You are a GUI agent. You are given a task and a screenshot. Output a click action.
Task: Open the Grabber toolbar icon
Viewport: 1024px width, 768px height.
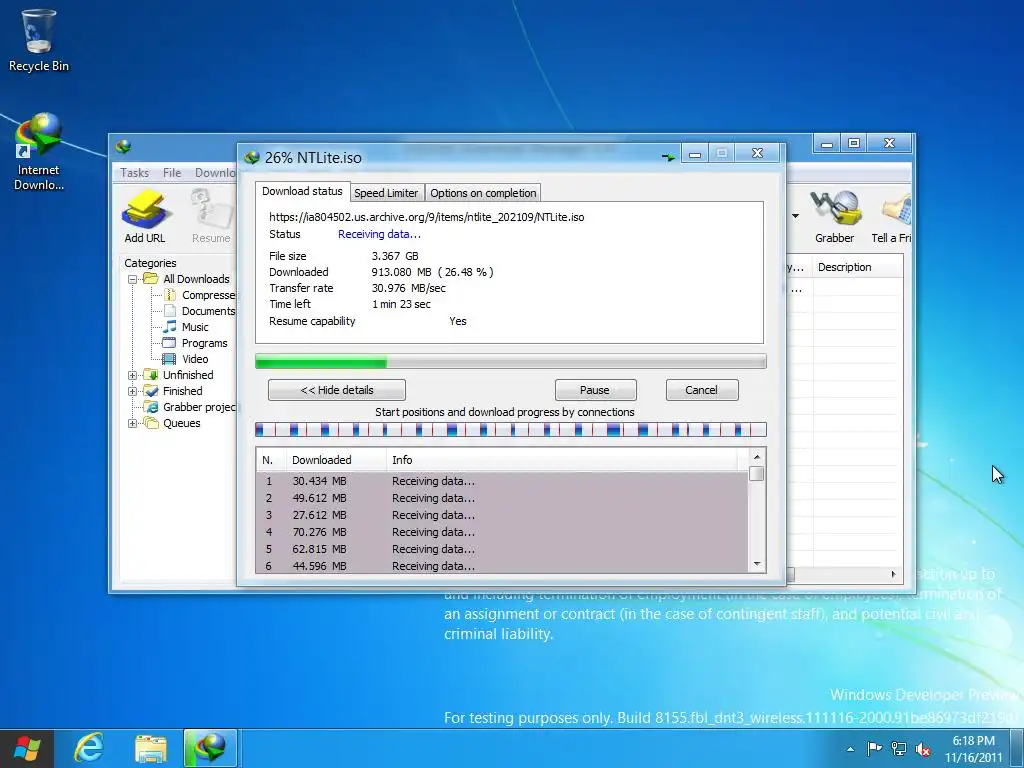(835, 217)
